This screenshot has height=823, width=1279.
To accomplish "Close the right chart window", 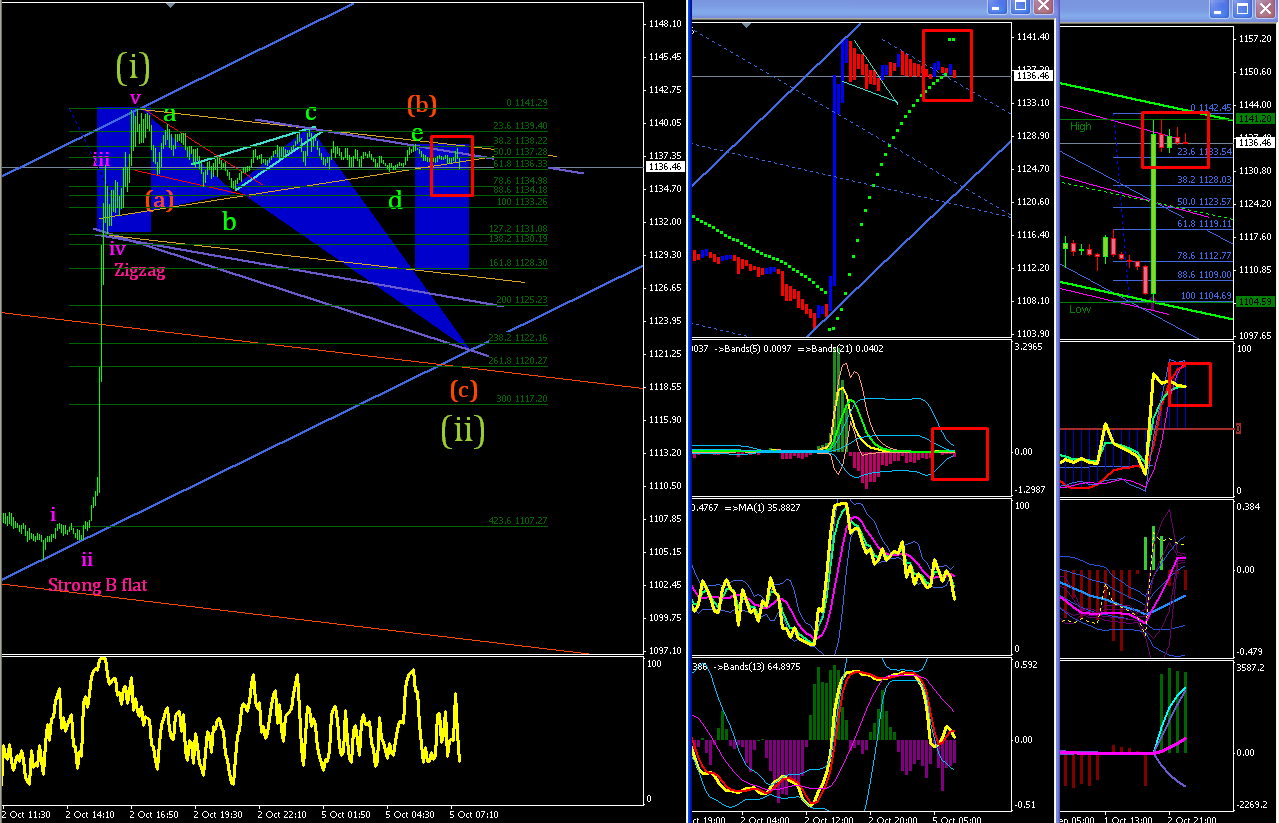I will pyautogui.click(x=1264, y=7).
